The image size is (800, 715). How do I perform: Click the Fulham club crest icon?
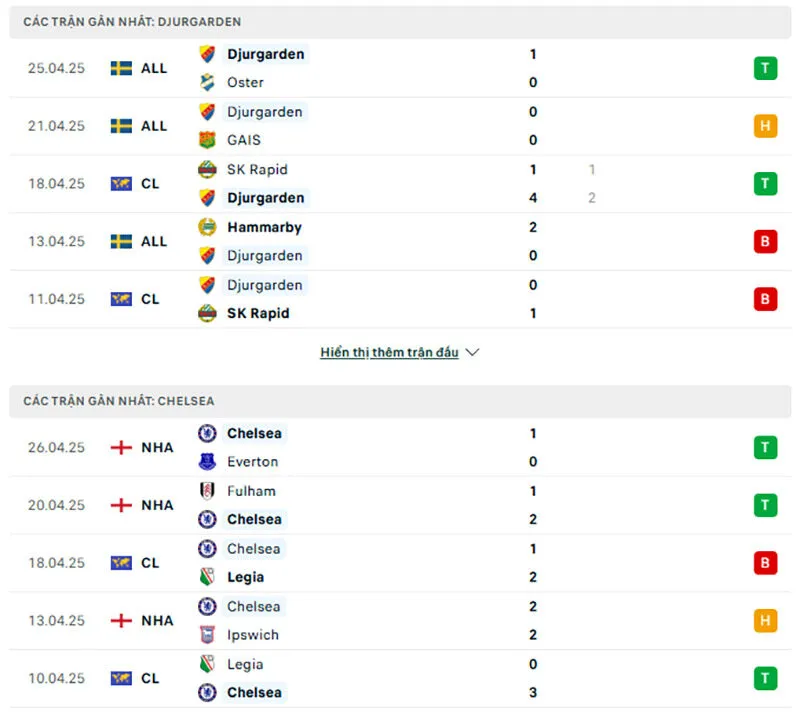[x=207, y=491]
